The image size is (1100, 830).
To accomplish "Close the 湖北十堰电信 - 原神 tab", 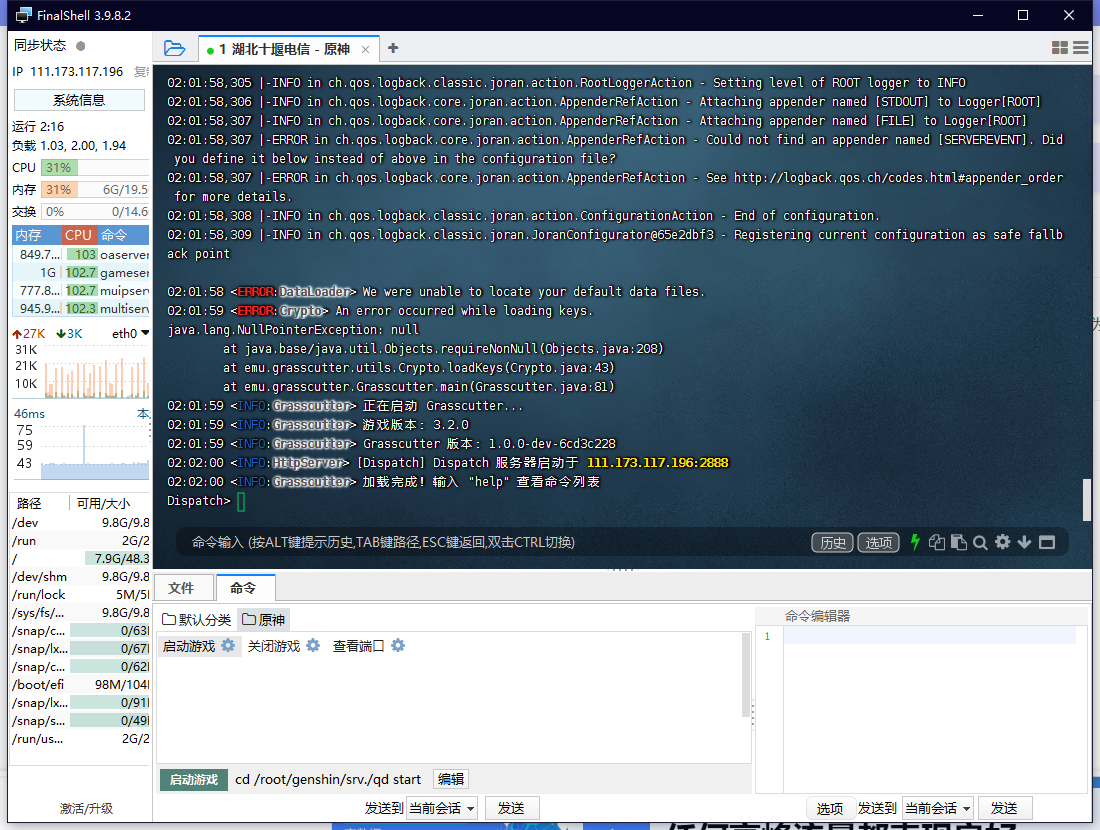I will tap(365, 49).
